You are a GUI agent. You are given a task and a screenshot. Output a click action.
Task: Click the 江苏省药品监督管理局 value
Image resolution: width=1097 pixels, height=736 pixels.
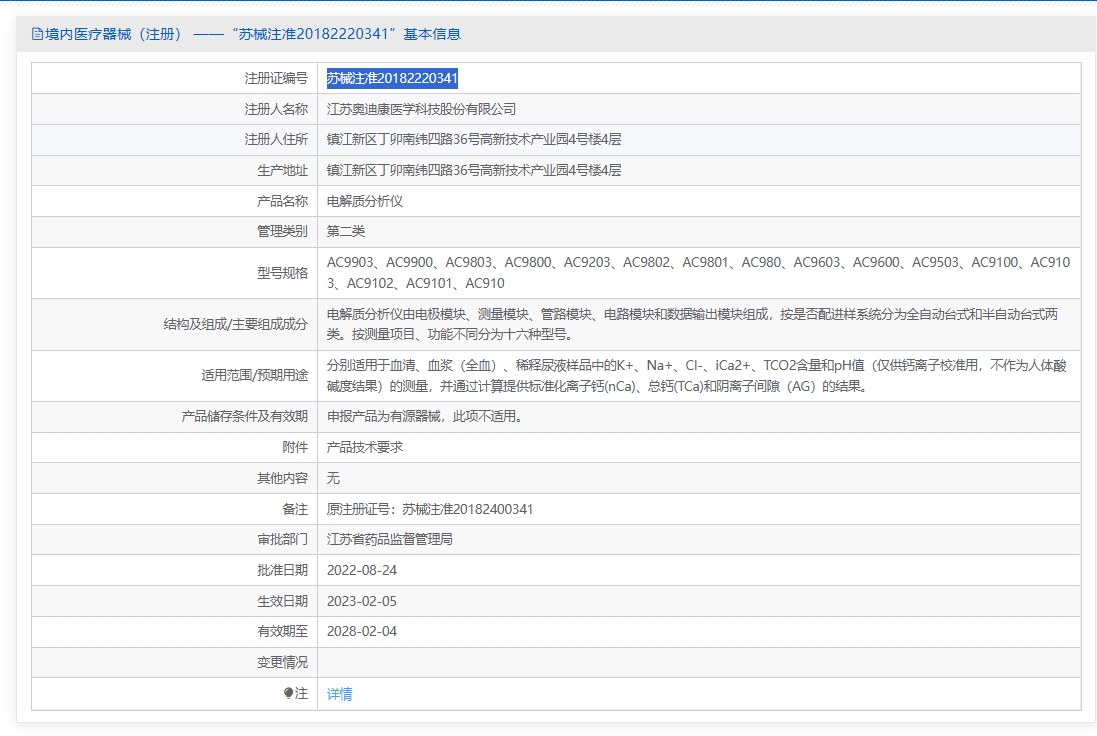click(x=390, y=539)
